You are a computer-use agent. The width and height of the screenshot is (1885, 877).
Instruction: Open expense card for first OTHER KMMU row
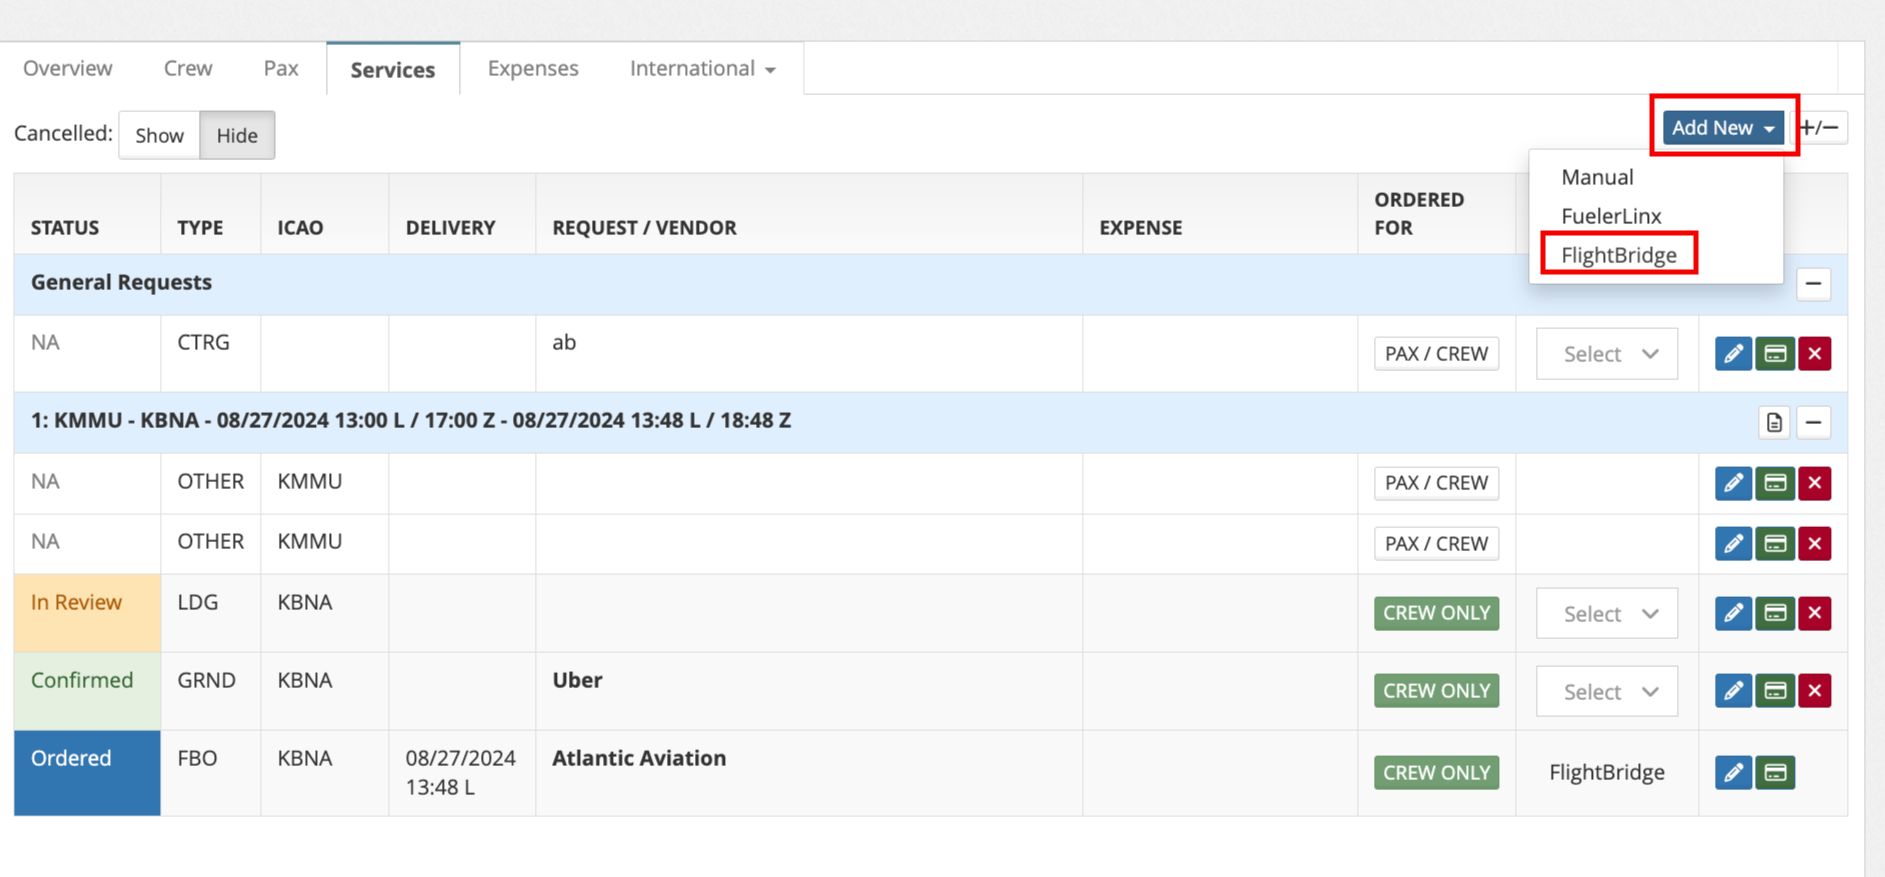1775,483
